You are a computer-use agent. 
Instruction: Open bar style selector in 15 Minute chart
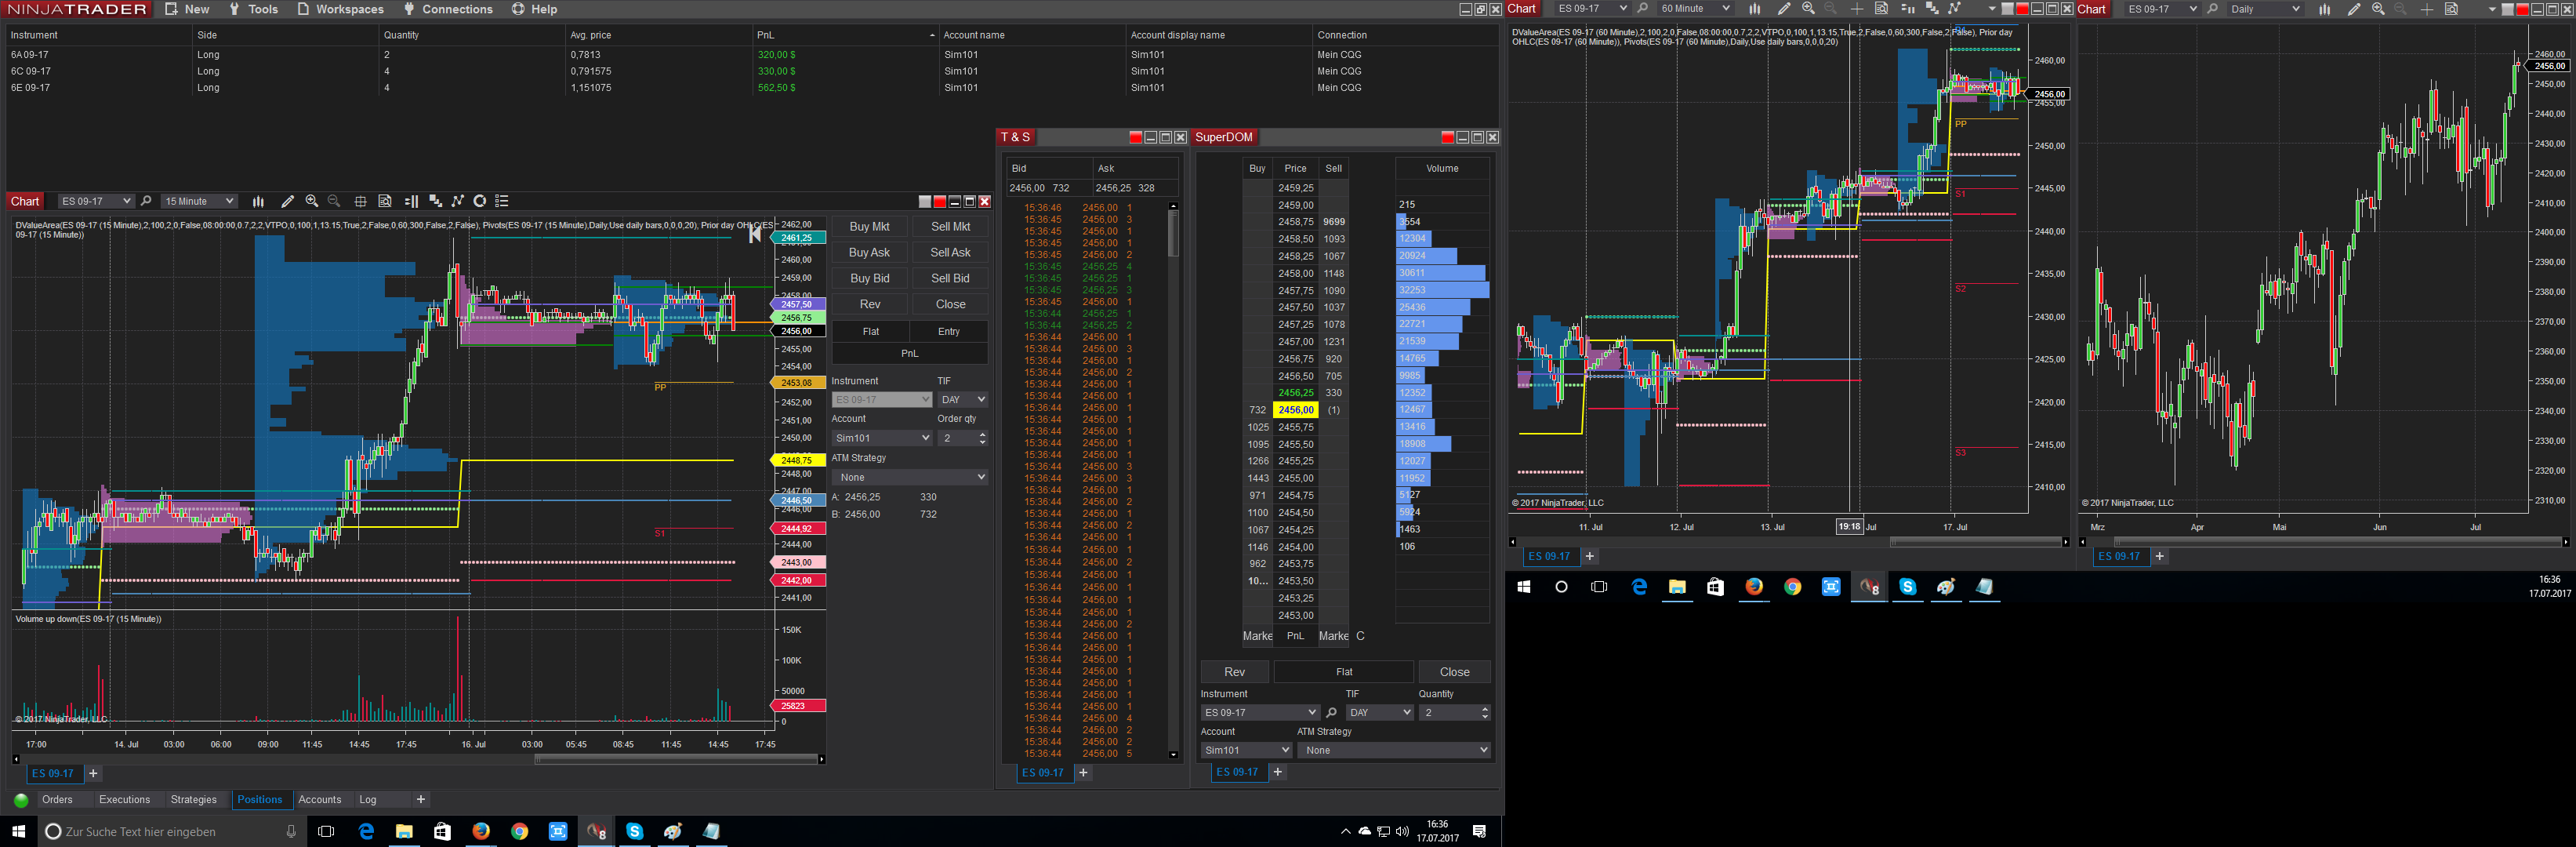coord(258,201)
